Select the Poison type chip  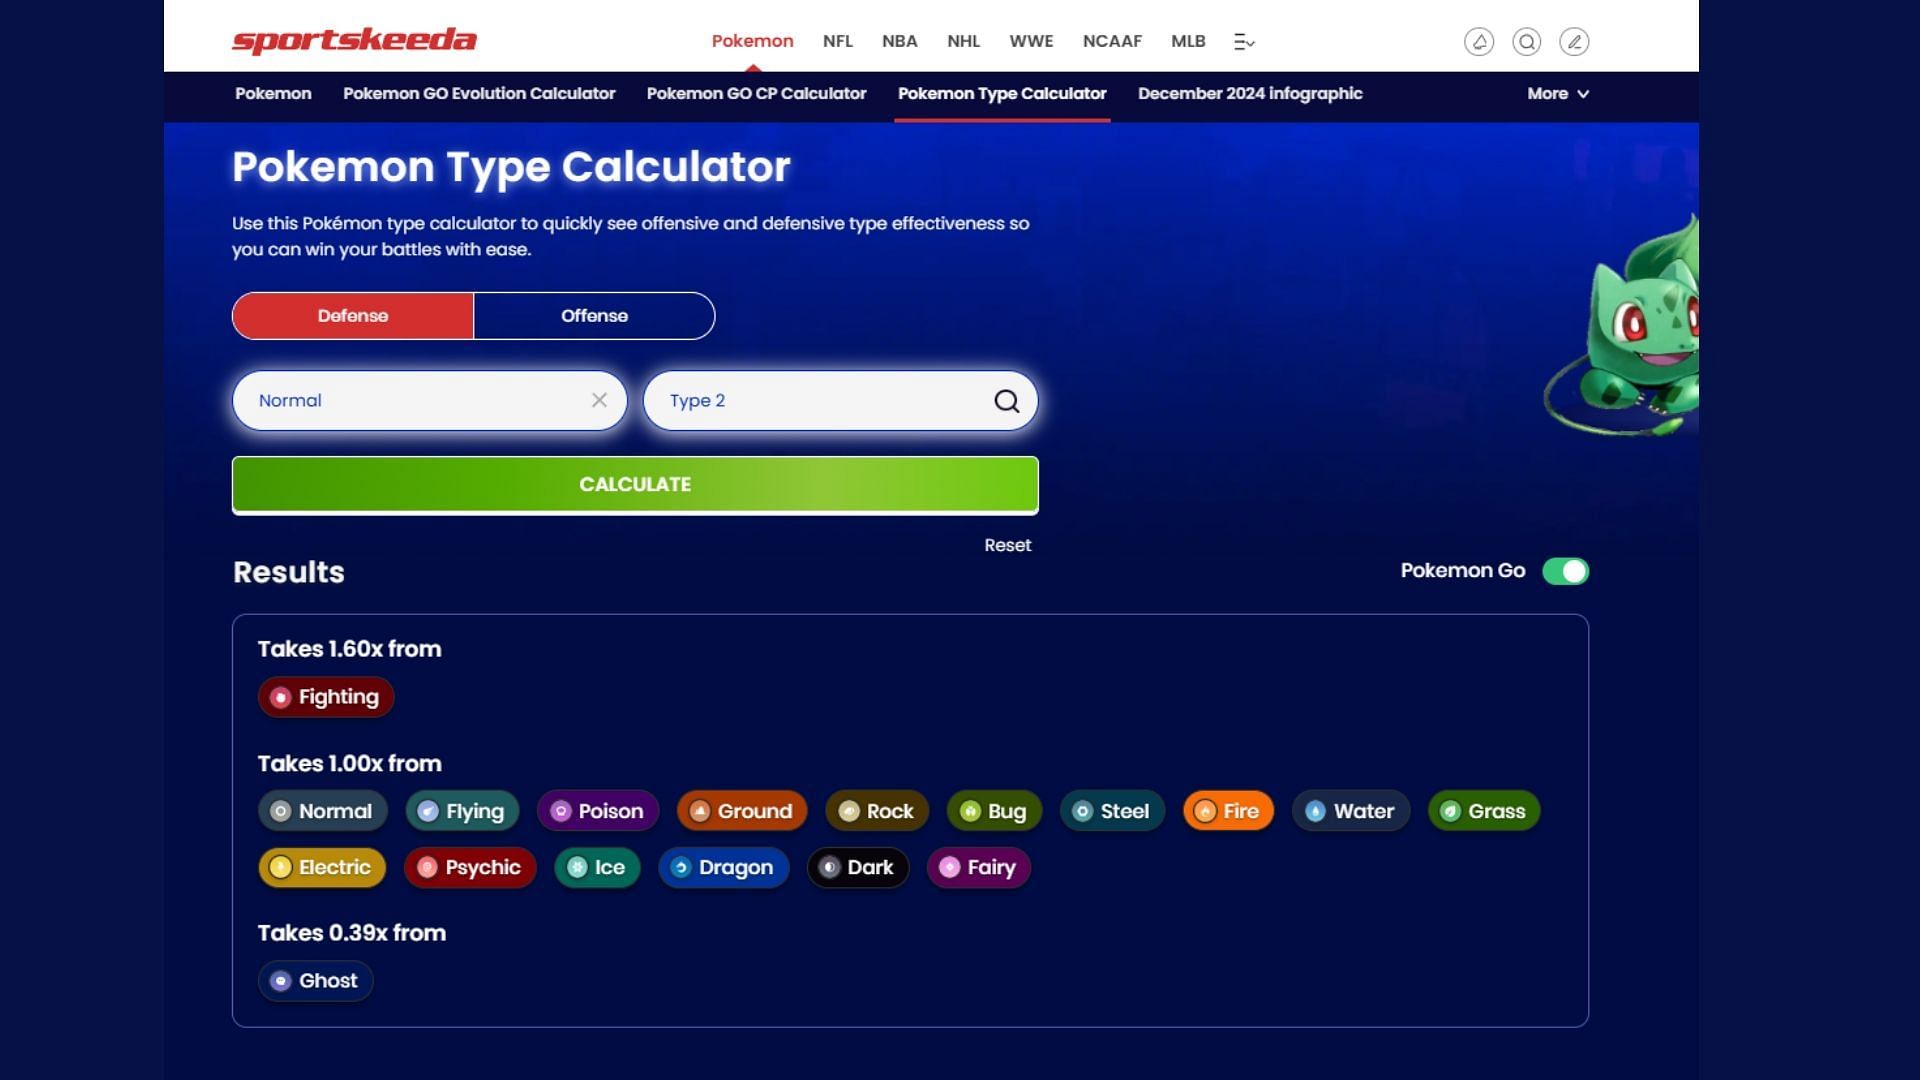click(598, 811)
